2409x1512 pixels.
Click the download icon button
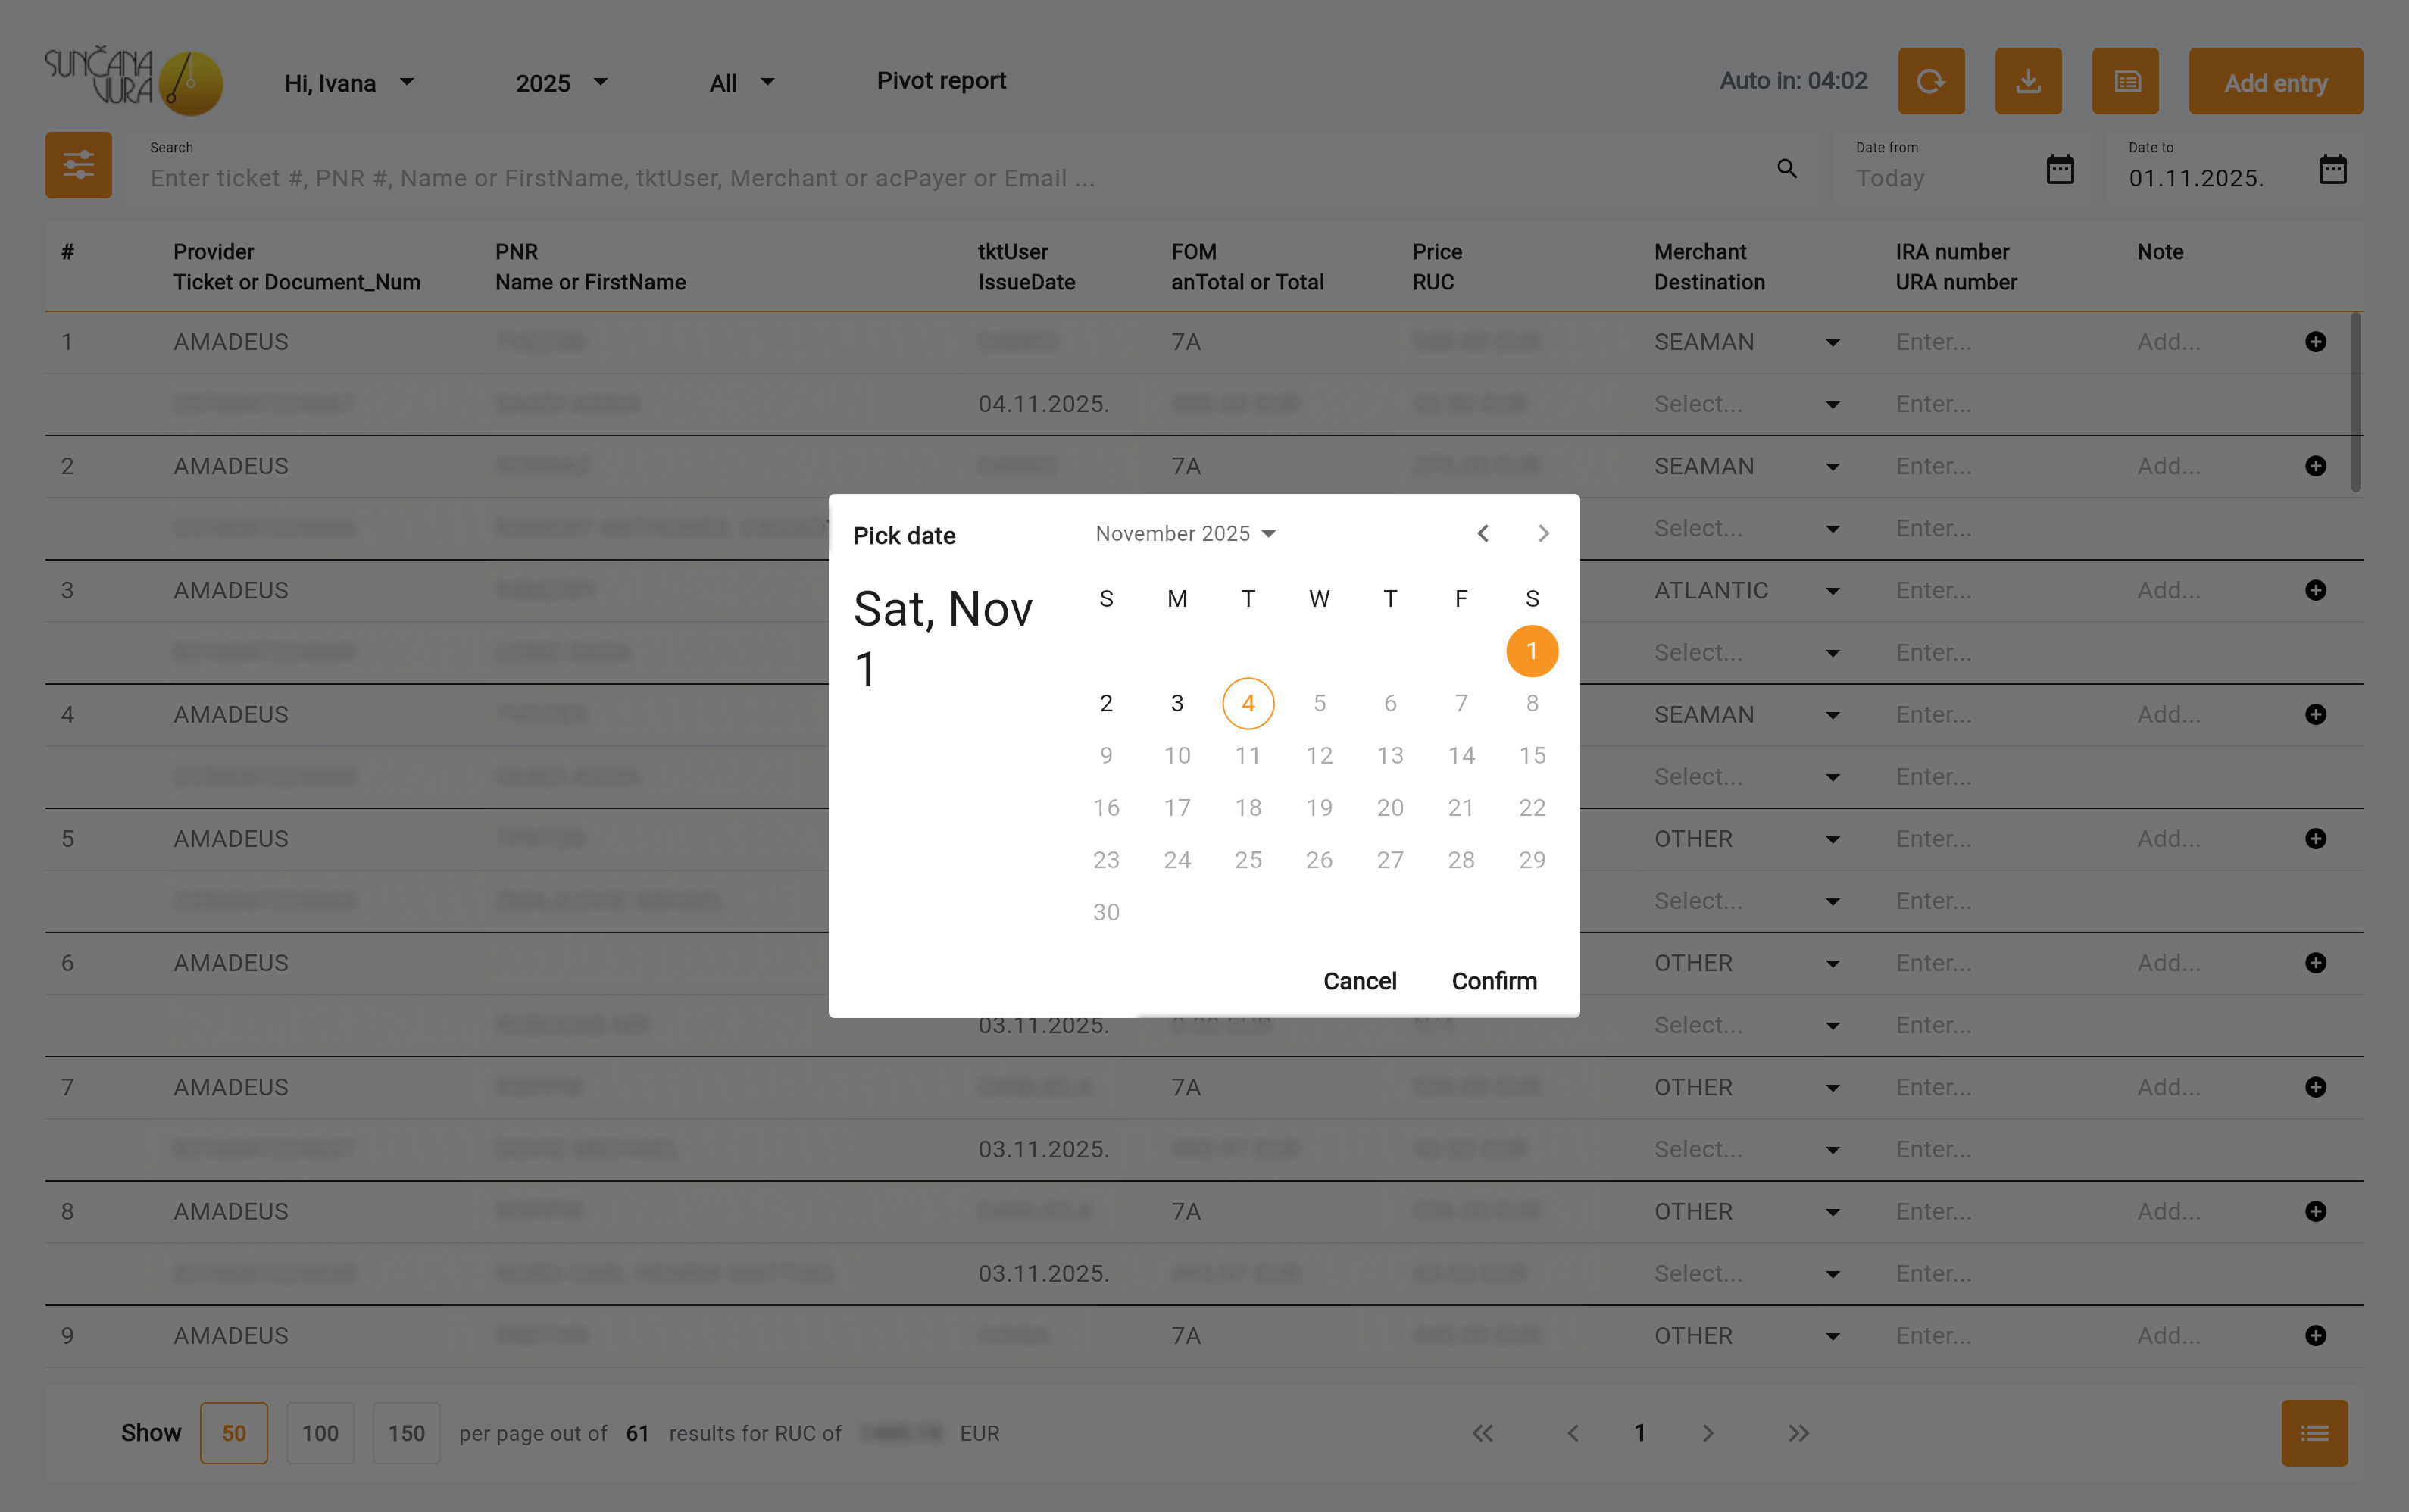tap(2027, 81)
